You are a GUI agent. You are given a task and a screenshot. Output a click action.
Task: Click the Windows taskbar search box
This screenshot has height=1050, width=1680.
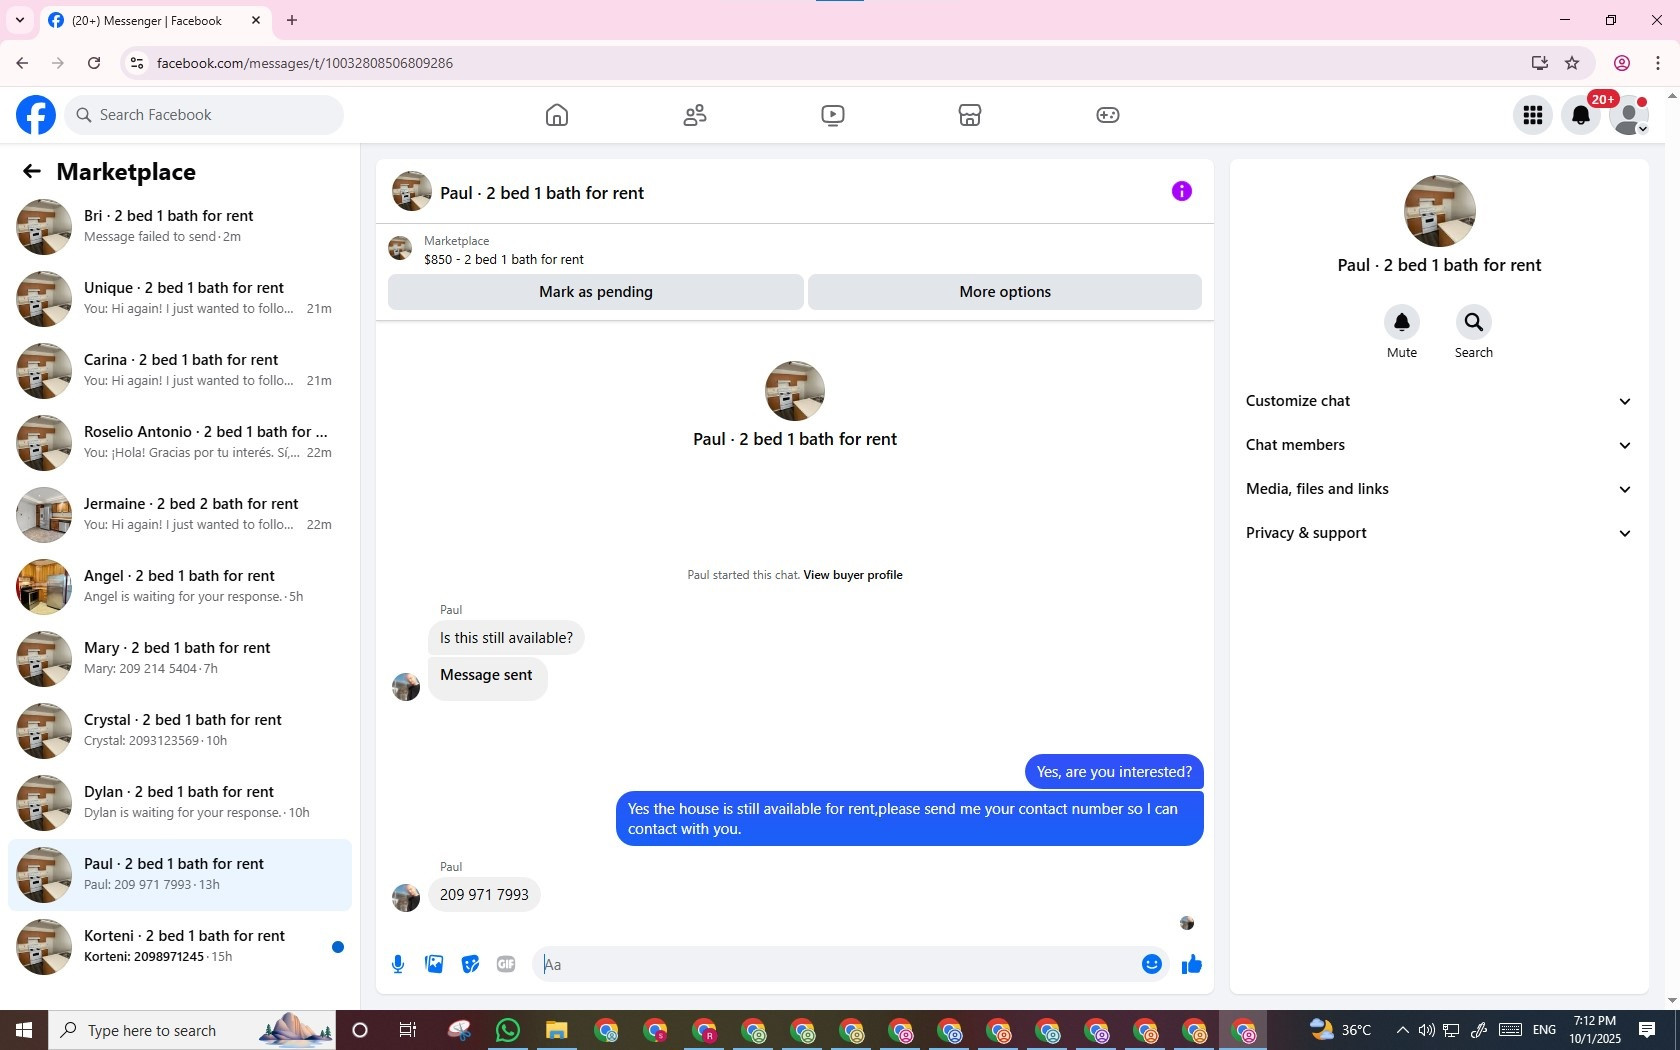coord(192,1030)
